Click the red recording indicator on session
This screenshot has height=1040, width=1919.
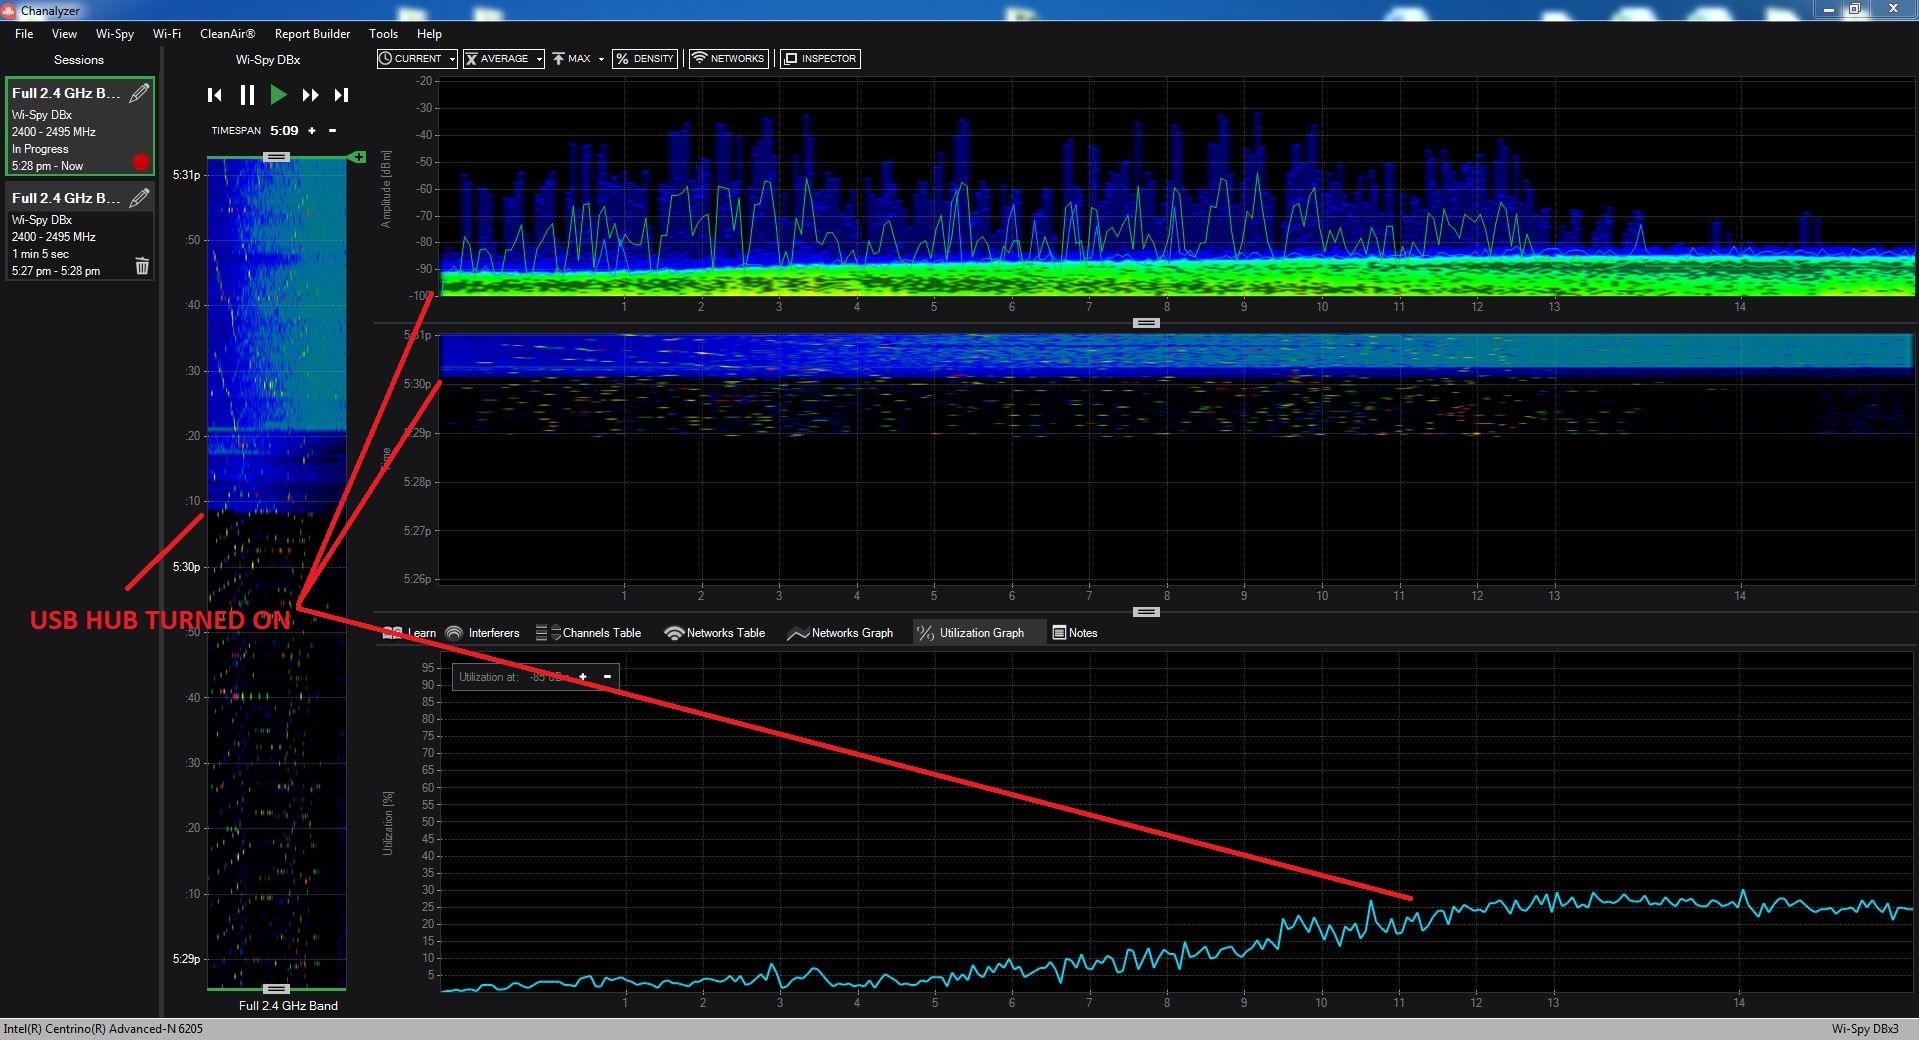coord(141,162)
